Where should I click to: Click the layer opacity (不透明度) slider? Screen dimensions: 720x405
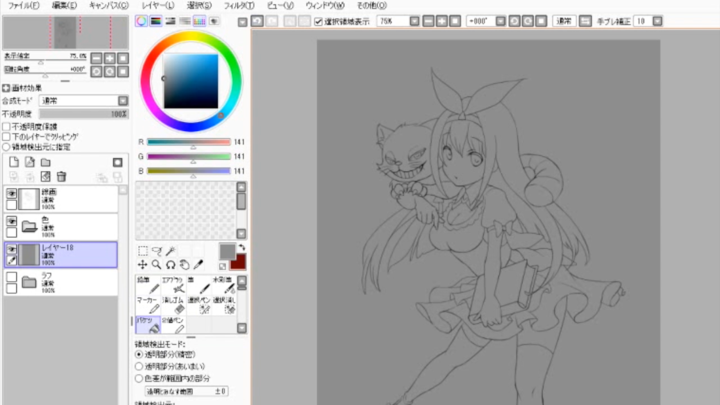coord(84,114)
